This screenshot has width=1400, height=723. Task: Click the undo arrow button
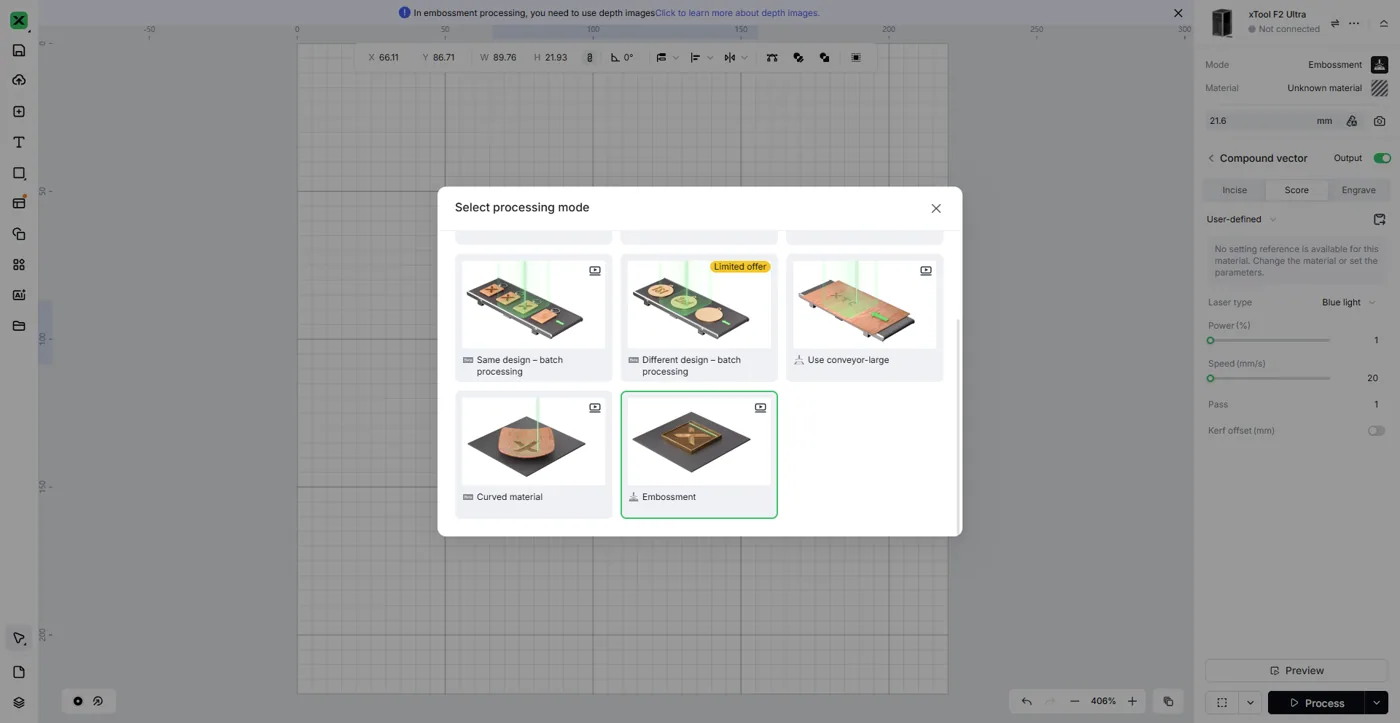1026,702
